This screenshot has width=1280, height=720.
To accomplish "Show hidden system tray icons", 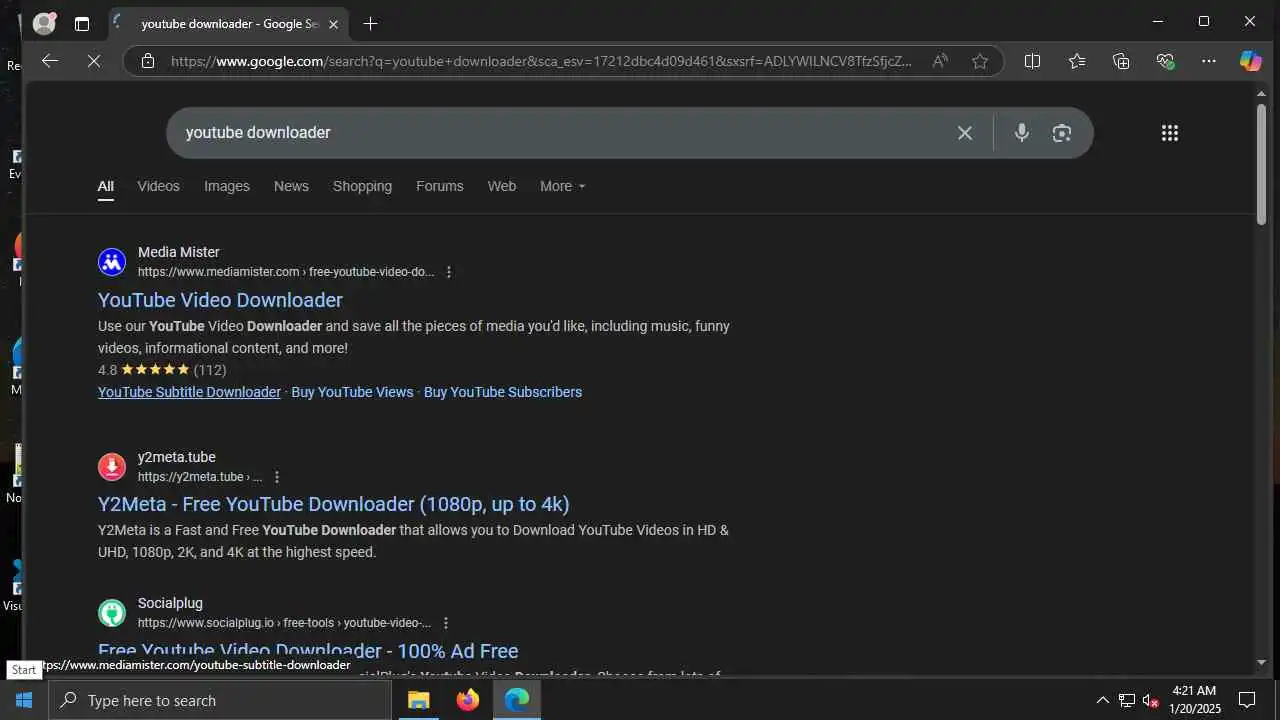I will pos(1103,700).
